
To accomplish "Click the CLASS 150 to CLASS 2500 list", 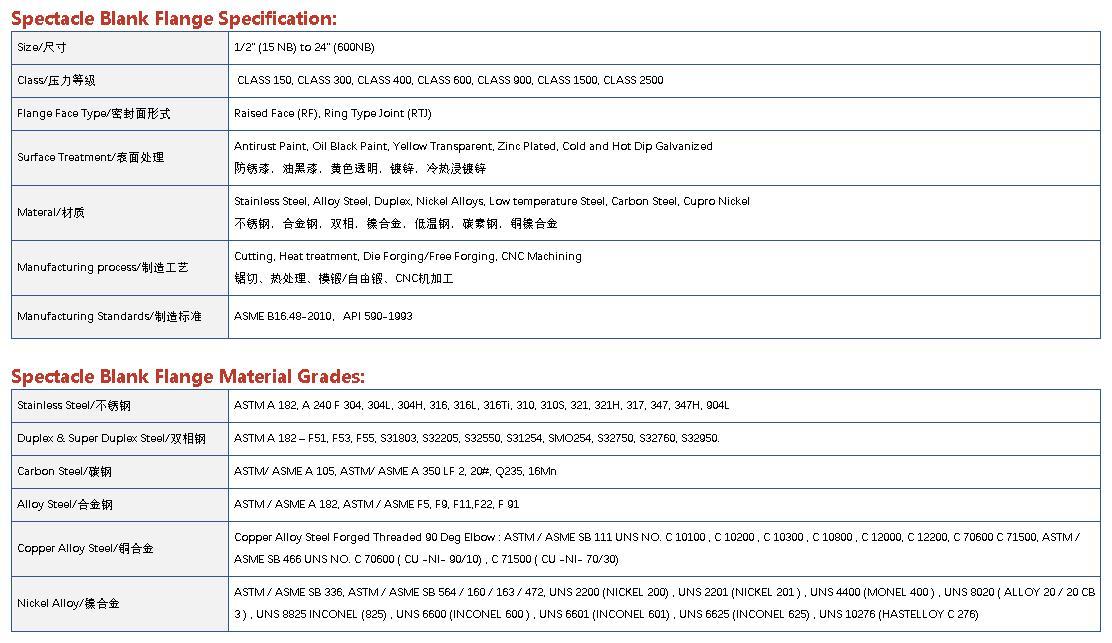I will (450, 80).
